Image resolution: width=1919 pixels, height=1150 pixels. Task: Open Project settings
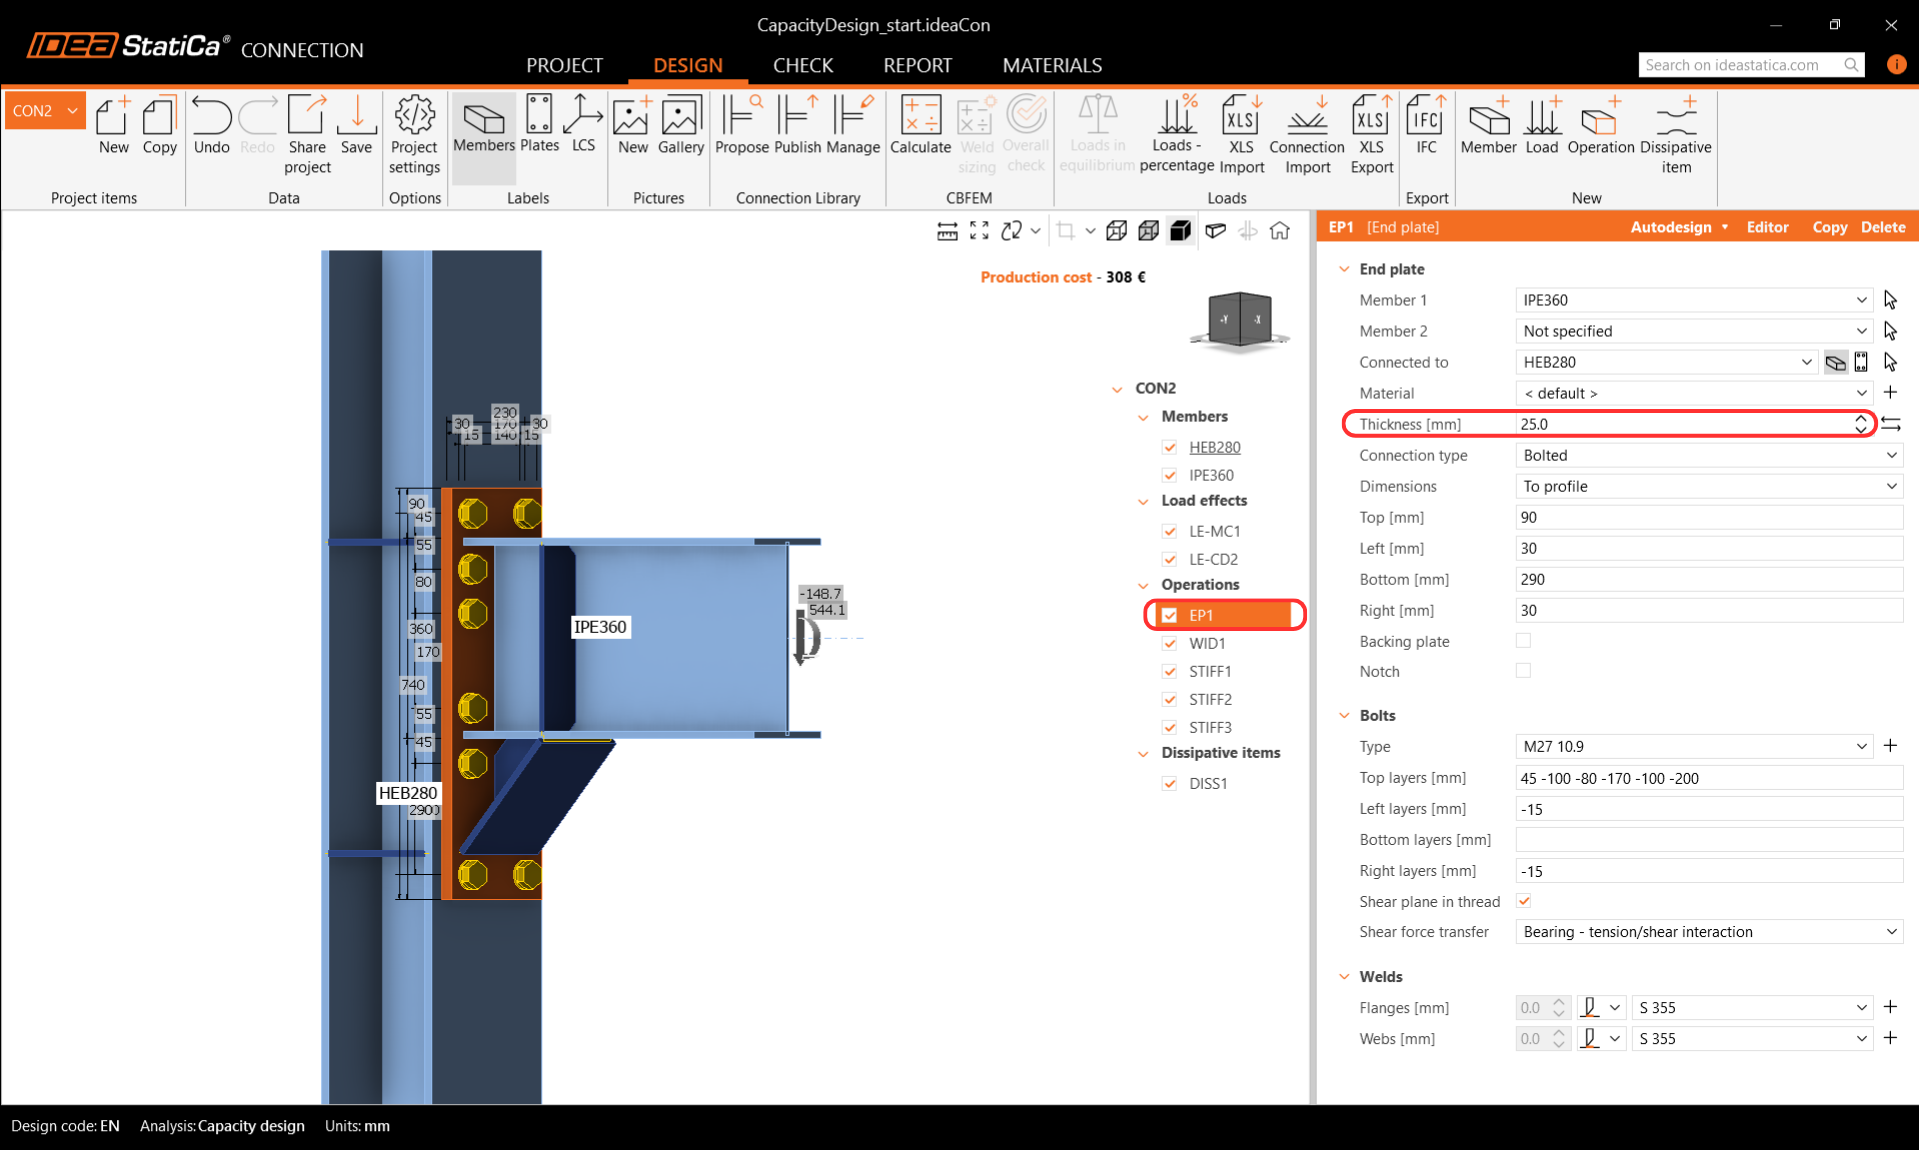click(x=414, y=135)
